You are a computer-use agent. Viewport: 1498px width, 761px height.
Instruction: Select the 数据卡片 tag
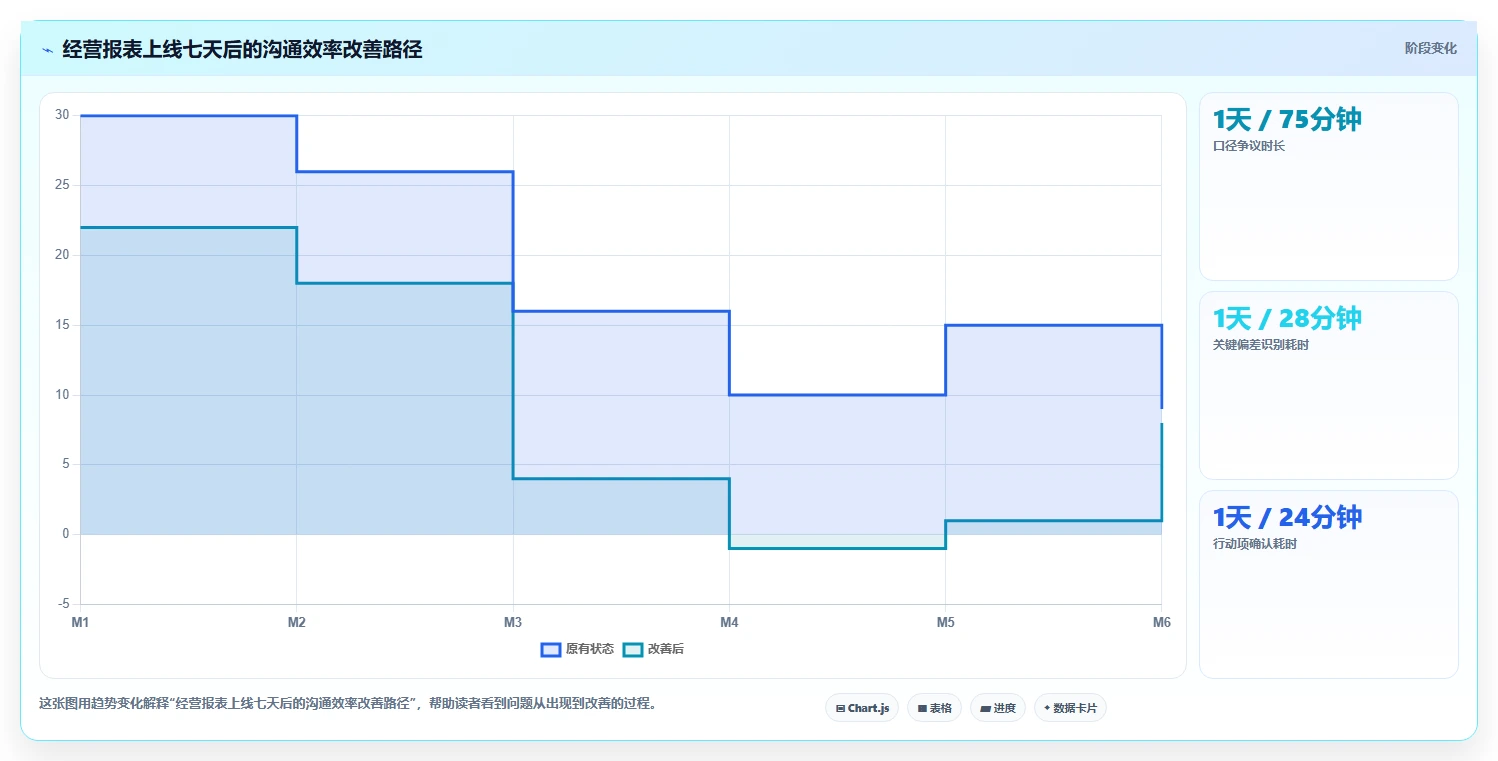pyautogui.click(x=1070, y=708)
